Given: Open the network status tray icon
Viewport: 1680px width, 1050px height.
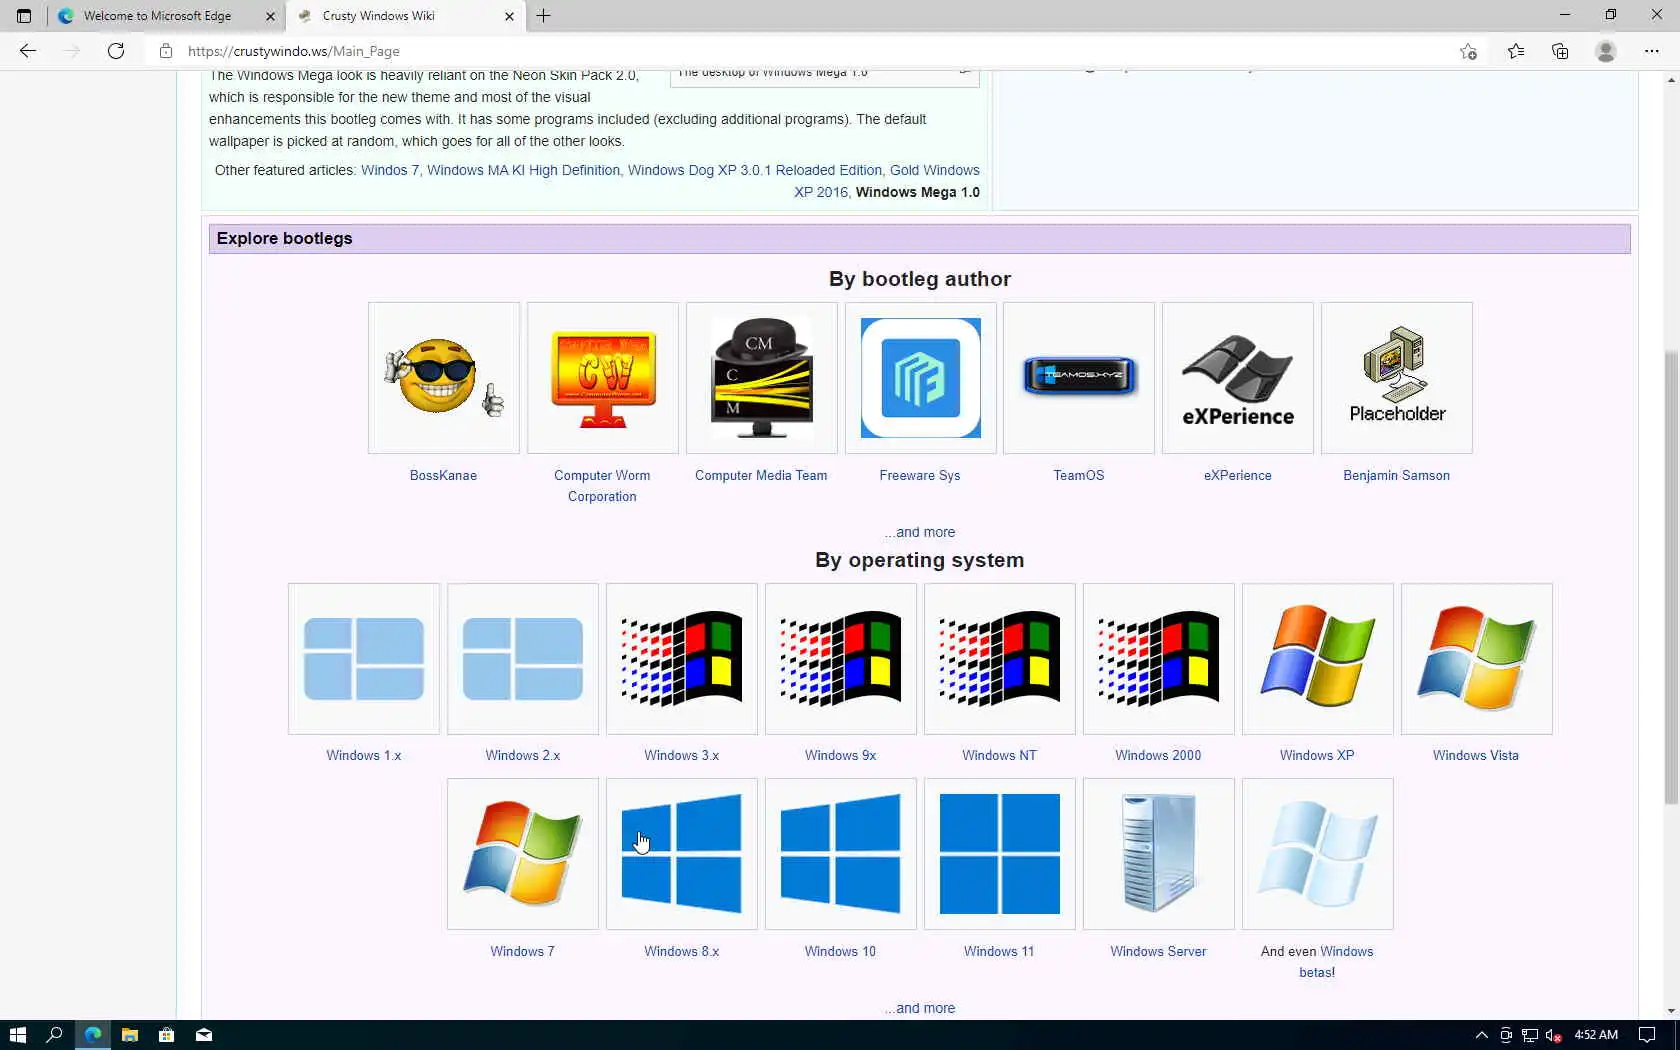Looking at the screenshot, I should coord(1530,1035).
